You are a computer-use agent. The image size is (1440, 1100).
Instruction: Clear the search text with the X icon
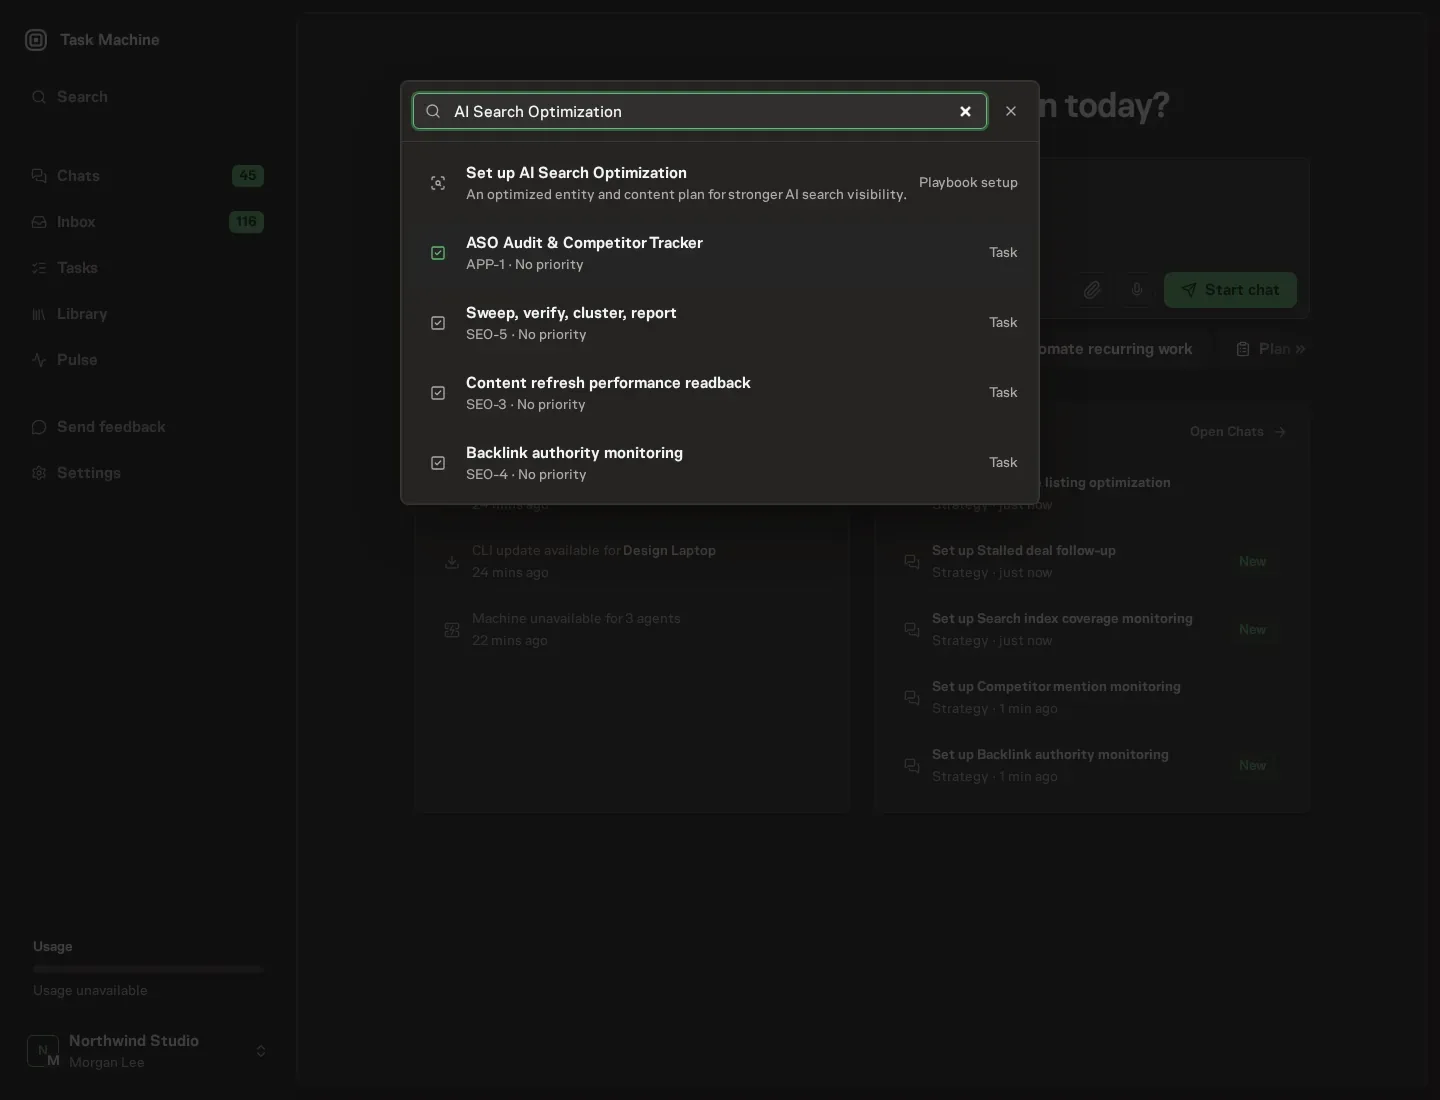click(965, 111)
